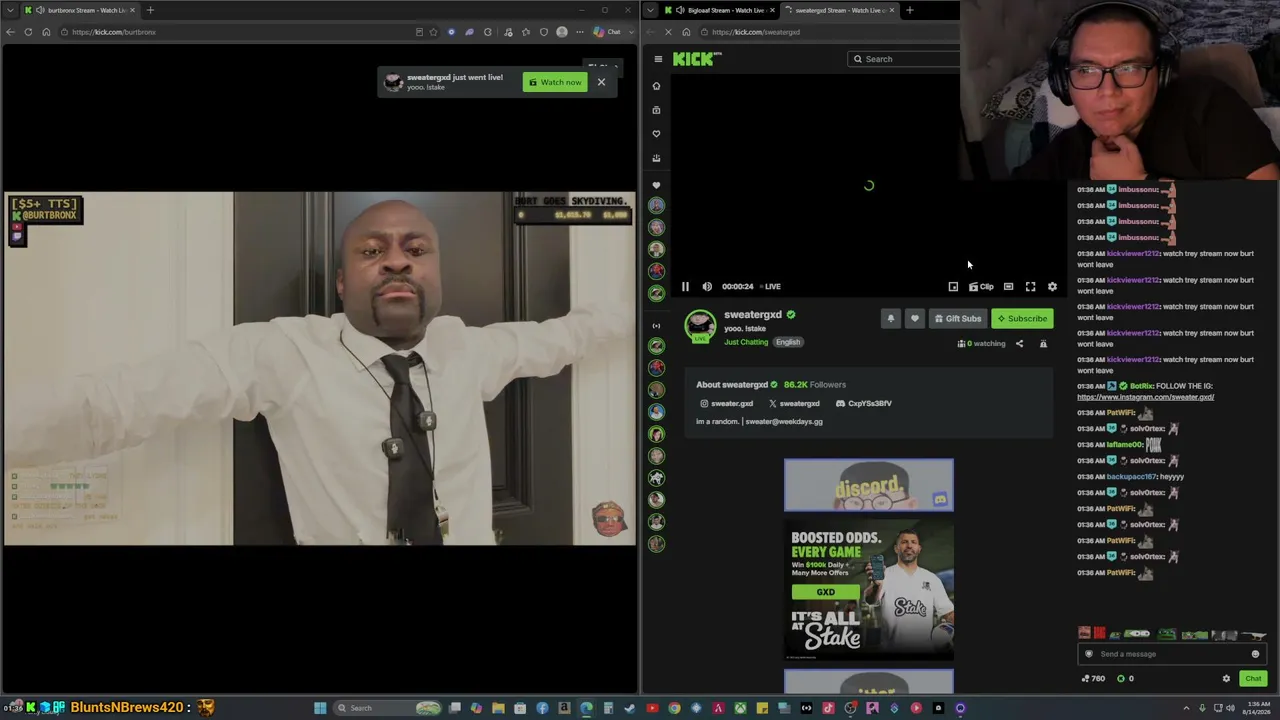Follow sweatergxd with the heart button
The height and width of the screenshot is (720, 1280).
coord(914,319)
